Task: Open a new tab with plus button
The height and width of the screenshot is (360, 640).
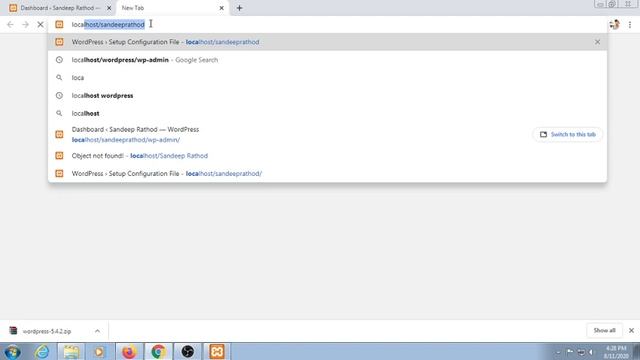Action: [x=240, y=8]
